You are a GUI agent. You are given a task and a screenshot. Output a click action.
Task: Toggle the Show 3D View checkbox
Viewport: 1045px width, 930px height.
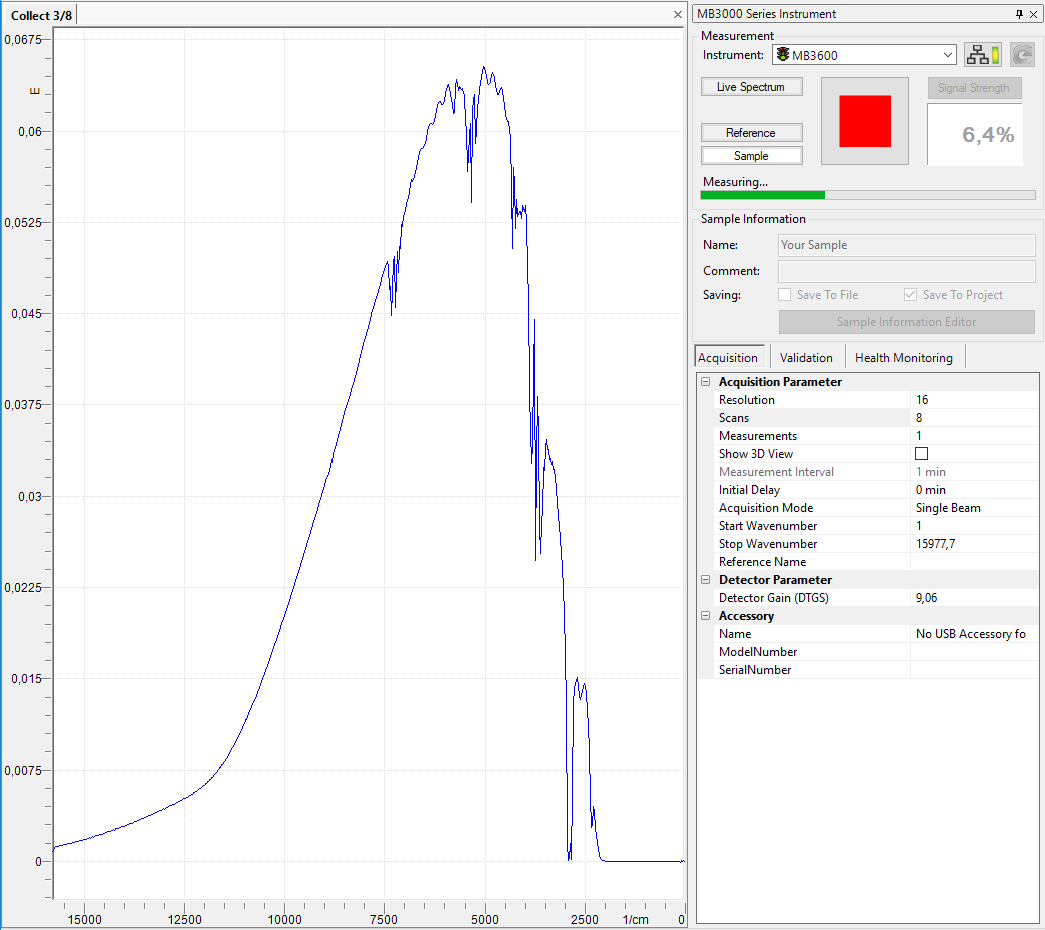(x=921, y=454)
